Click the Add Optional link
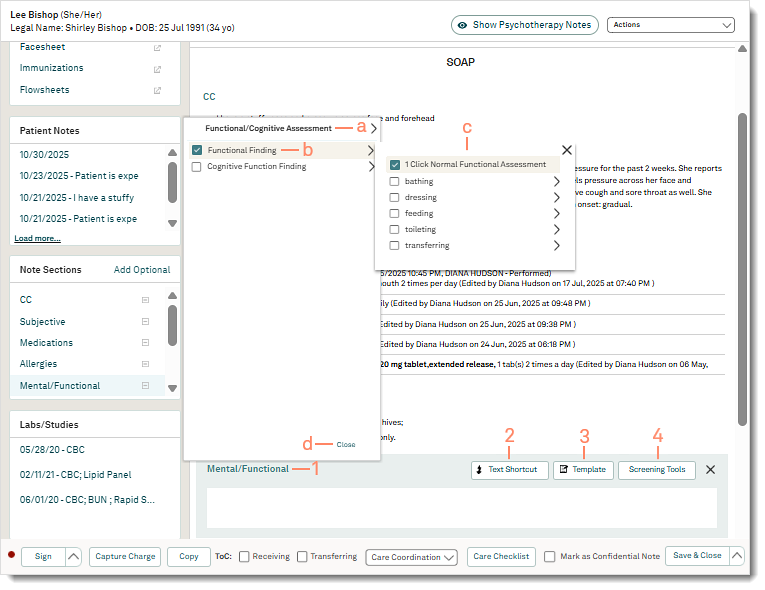Image resolution: width=765 pixels, height=590 pixels. tap(142, 270)
